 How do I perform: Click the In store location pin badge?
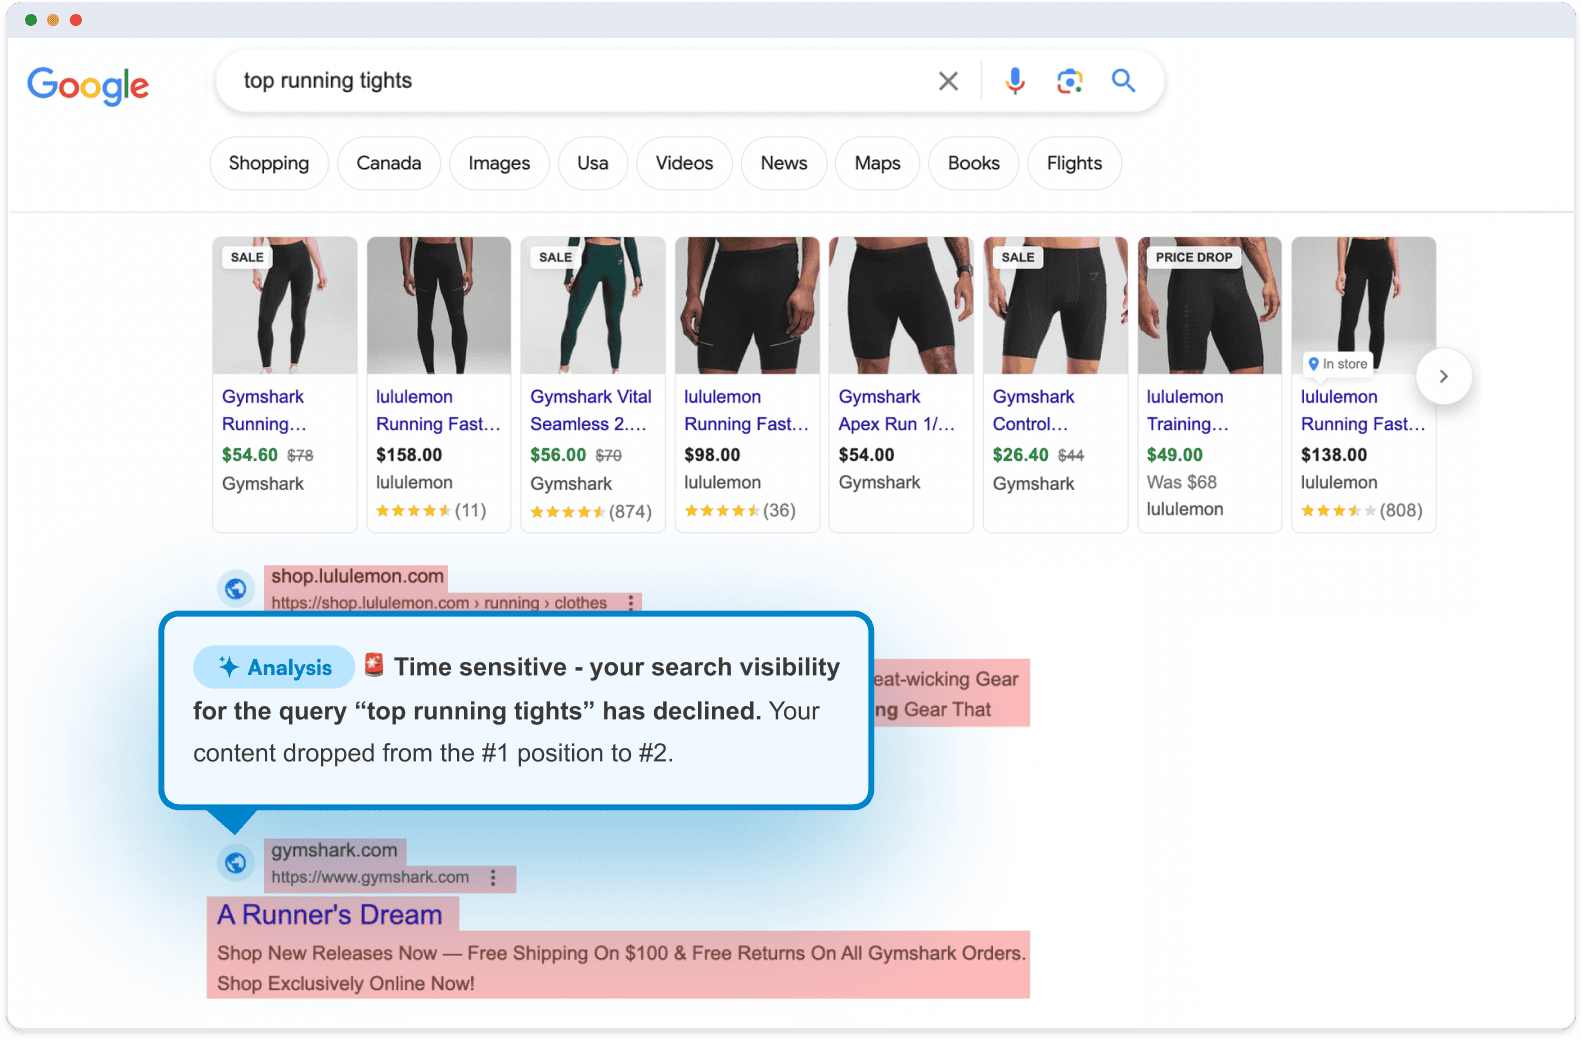tap(1337, 364)
